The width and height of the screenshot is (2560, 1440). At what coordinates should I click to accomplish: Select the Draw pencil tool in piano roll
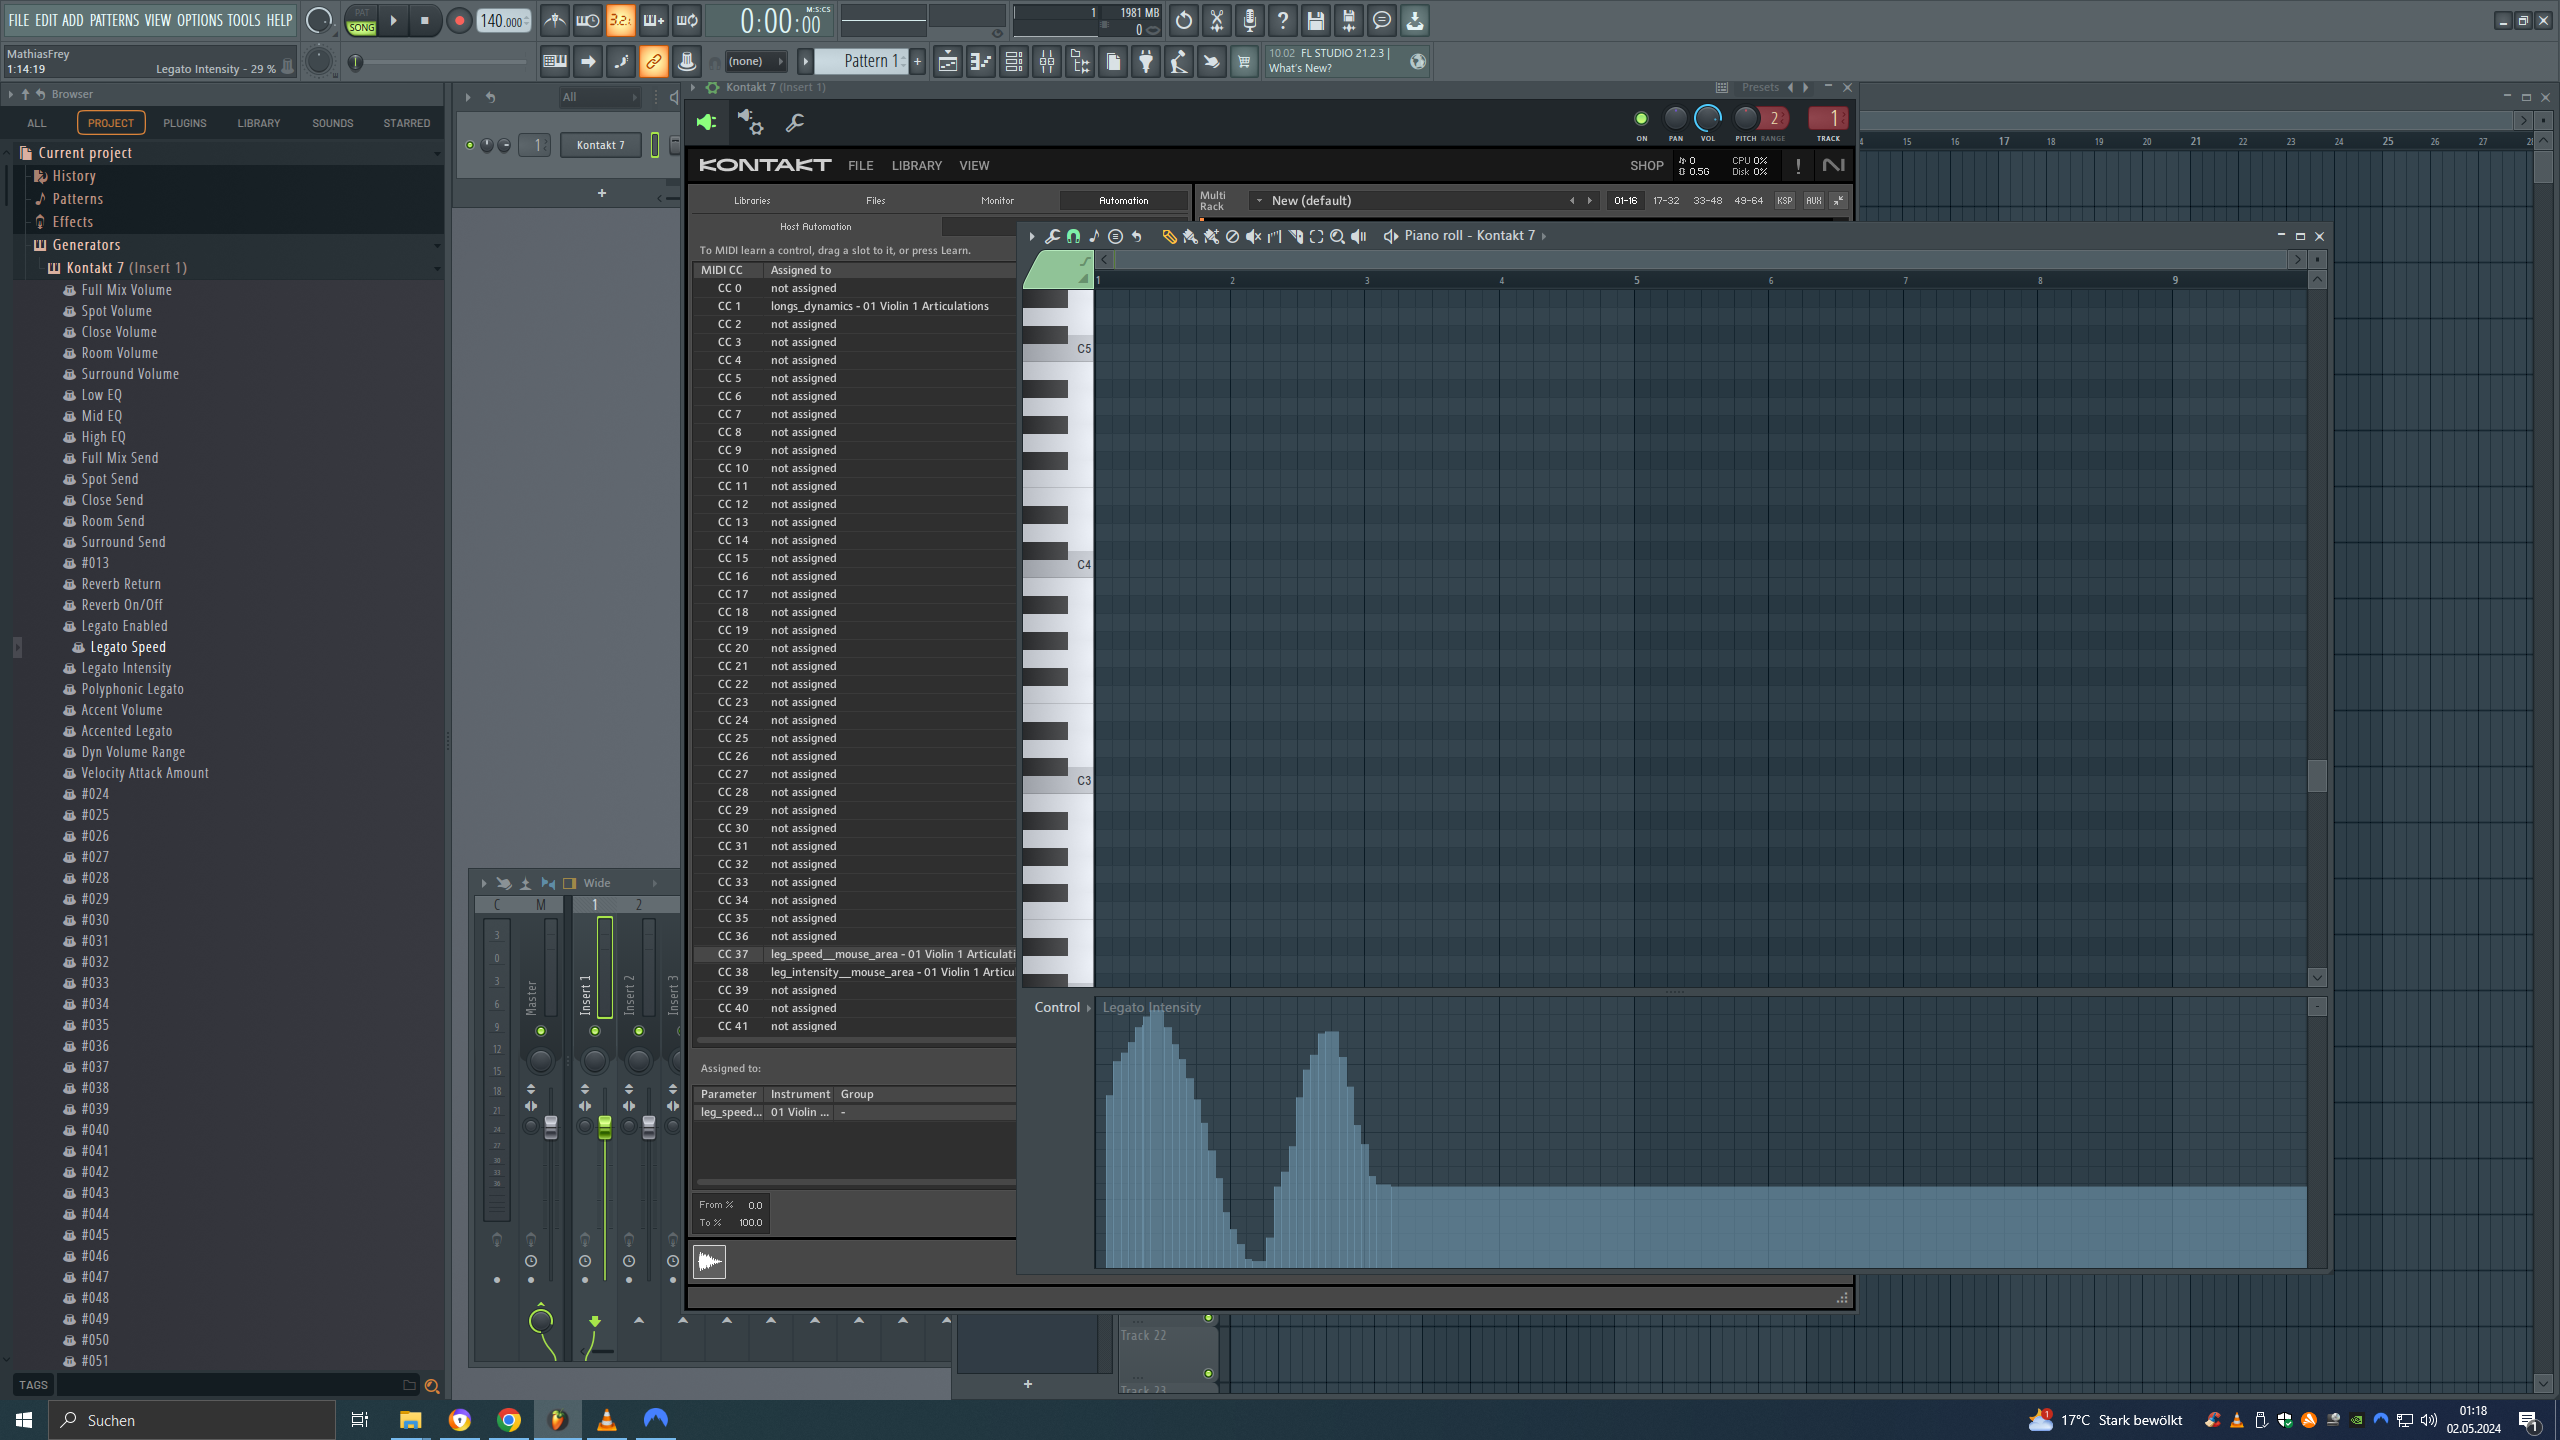click(1168, 237)
